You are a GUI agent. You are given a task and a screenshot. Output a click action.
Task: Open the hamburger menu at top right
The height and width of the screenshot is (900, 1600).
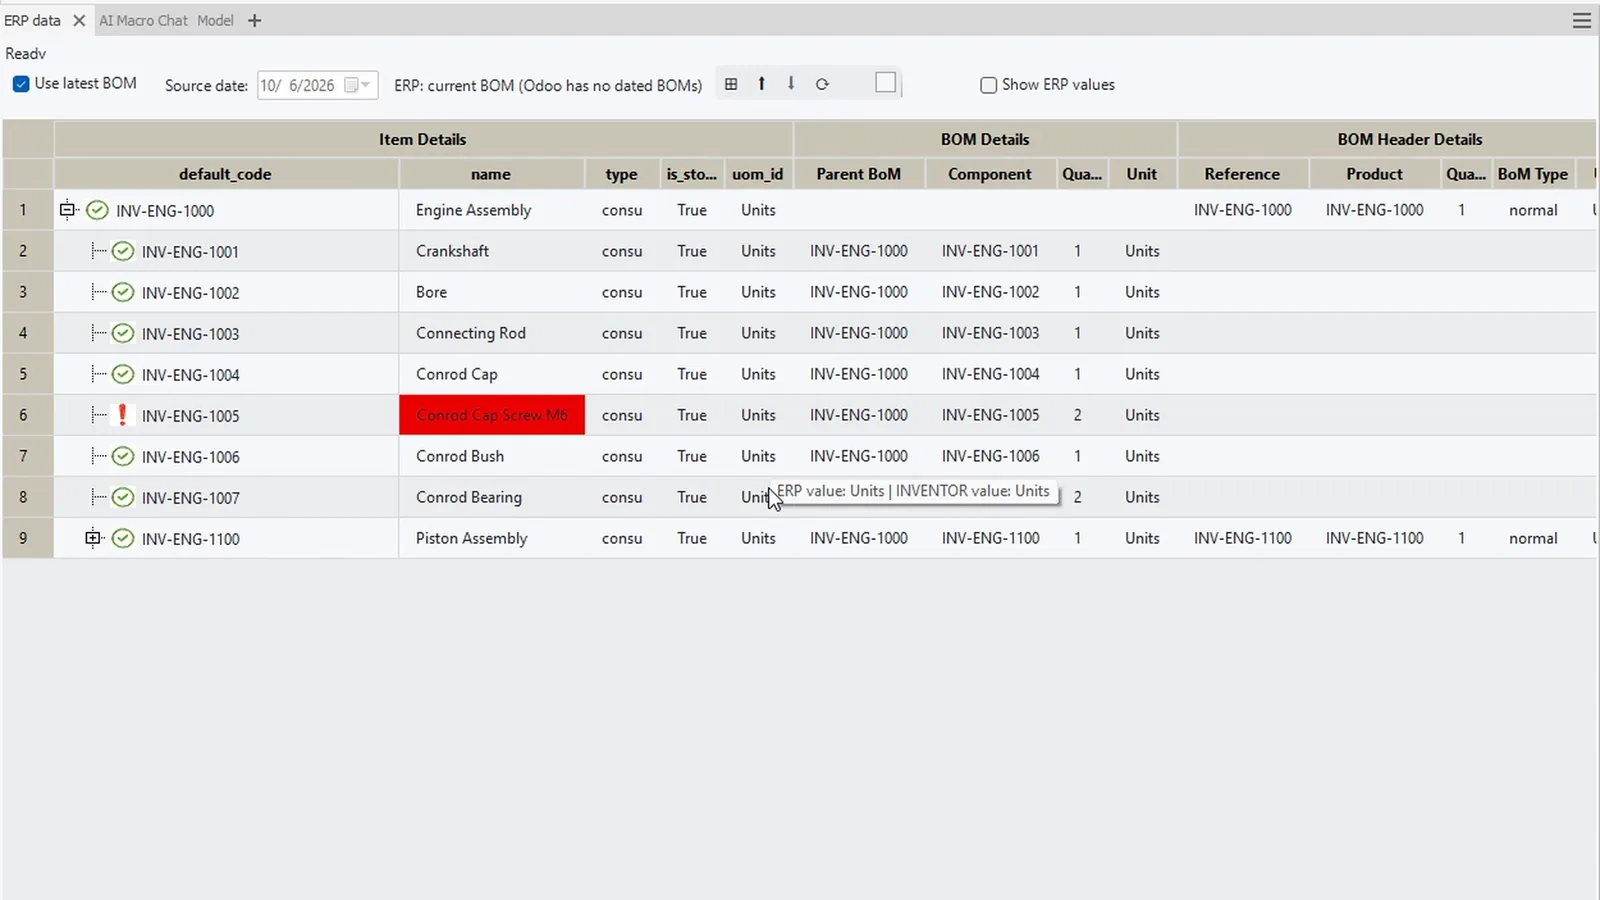pyautogui.click(x=1581, y=20)
